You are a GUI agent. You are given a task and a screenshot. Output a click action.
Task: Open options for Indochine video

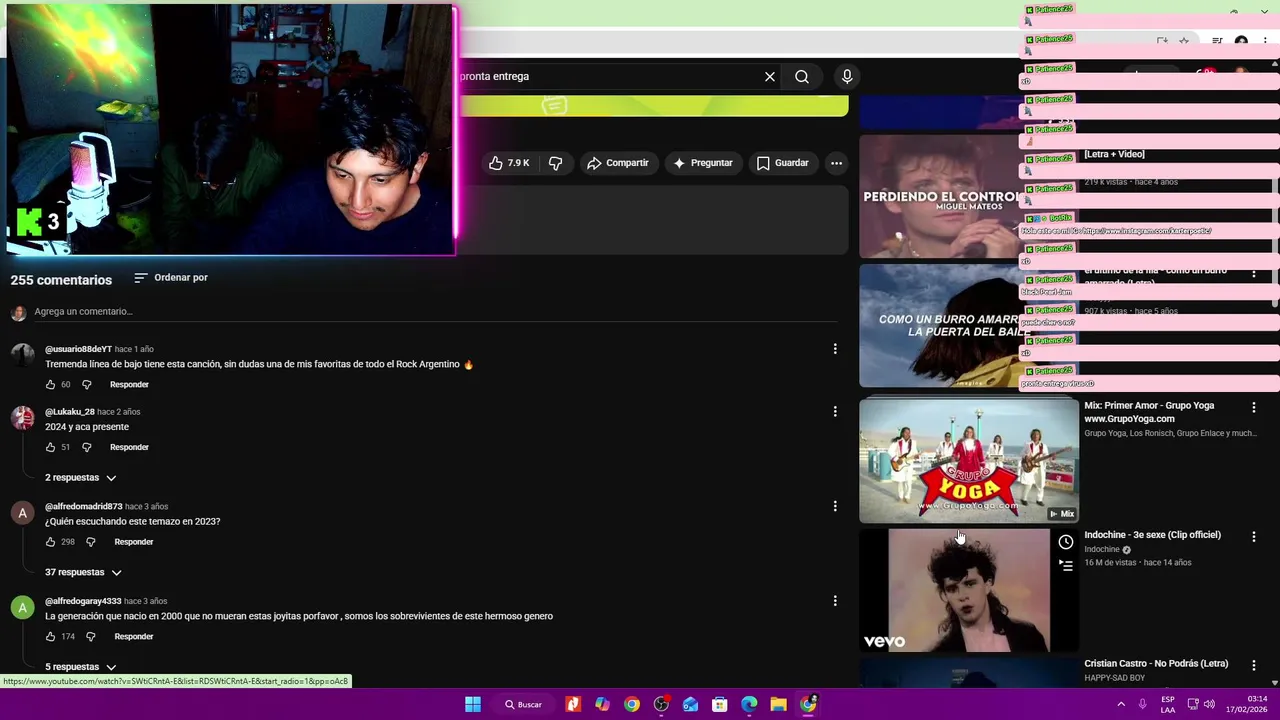pos(1254,537)
